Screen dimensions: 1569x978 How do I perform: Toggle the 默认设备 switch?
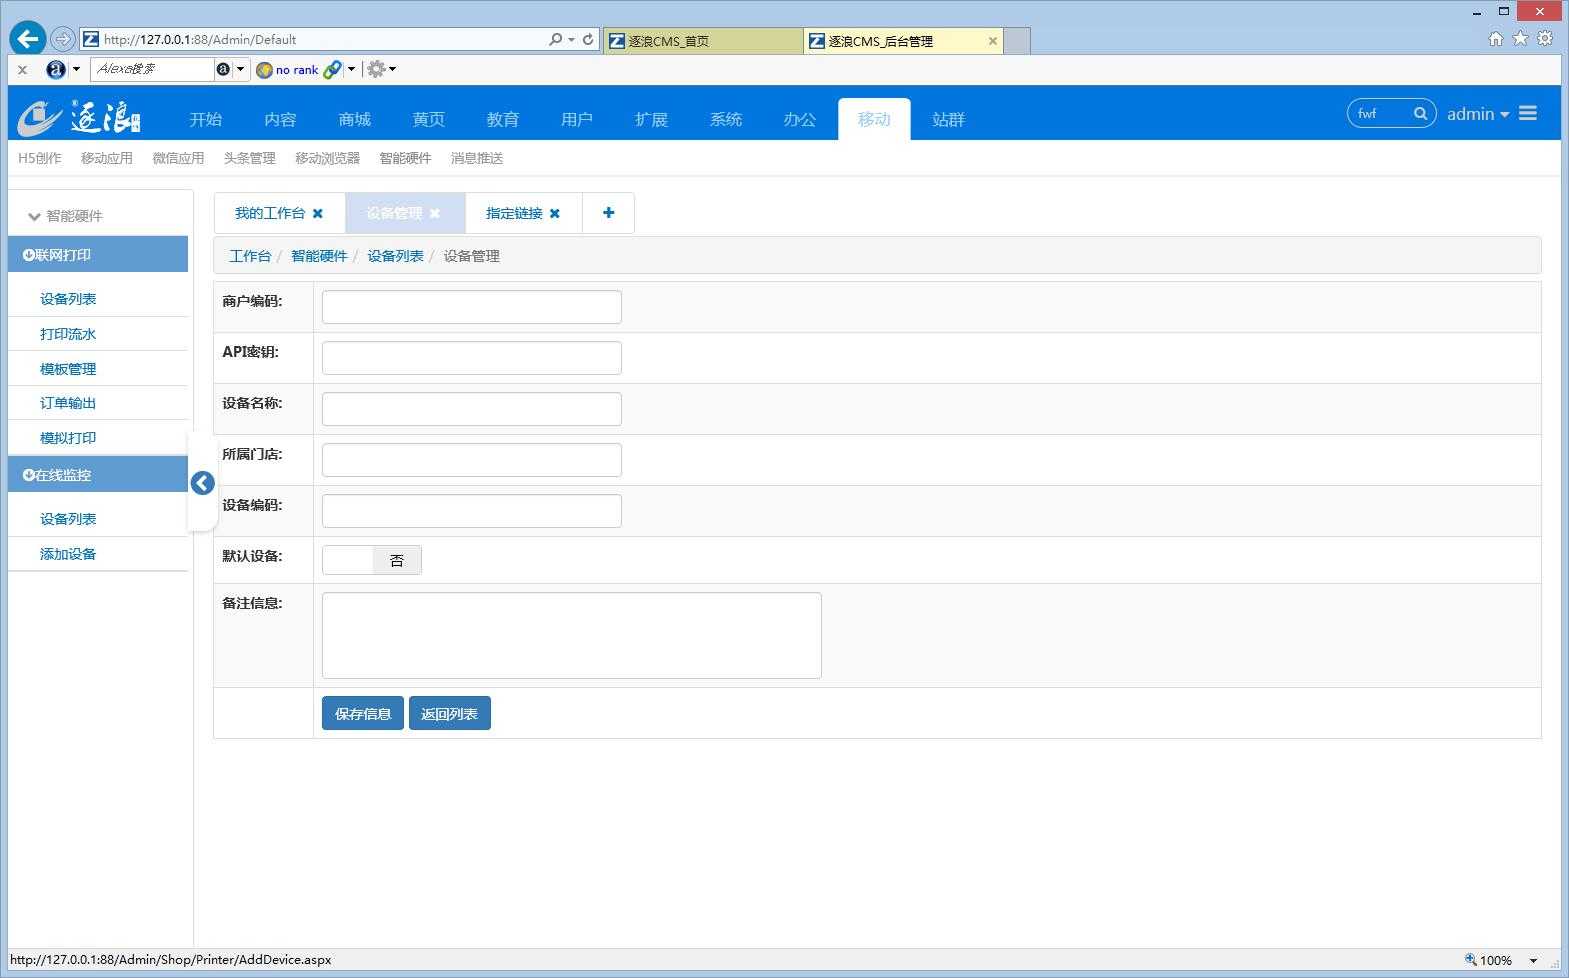[372, 560]
